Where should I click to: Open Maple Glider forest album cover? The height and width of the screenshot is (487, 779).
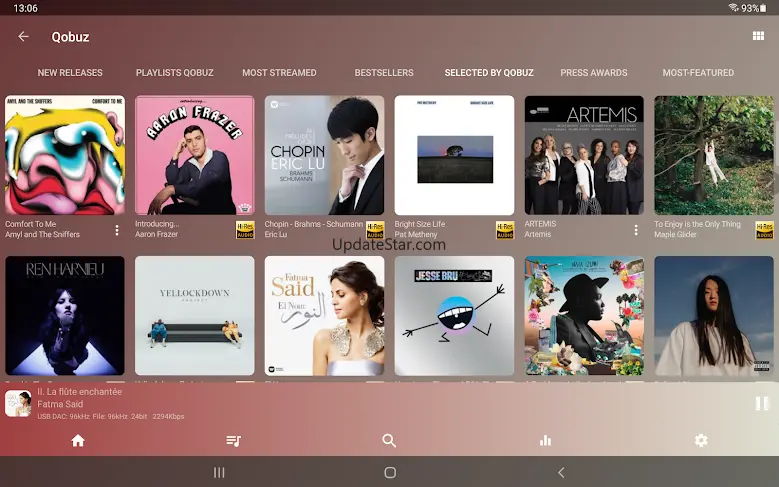[714, 155]
